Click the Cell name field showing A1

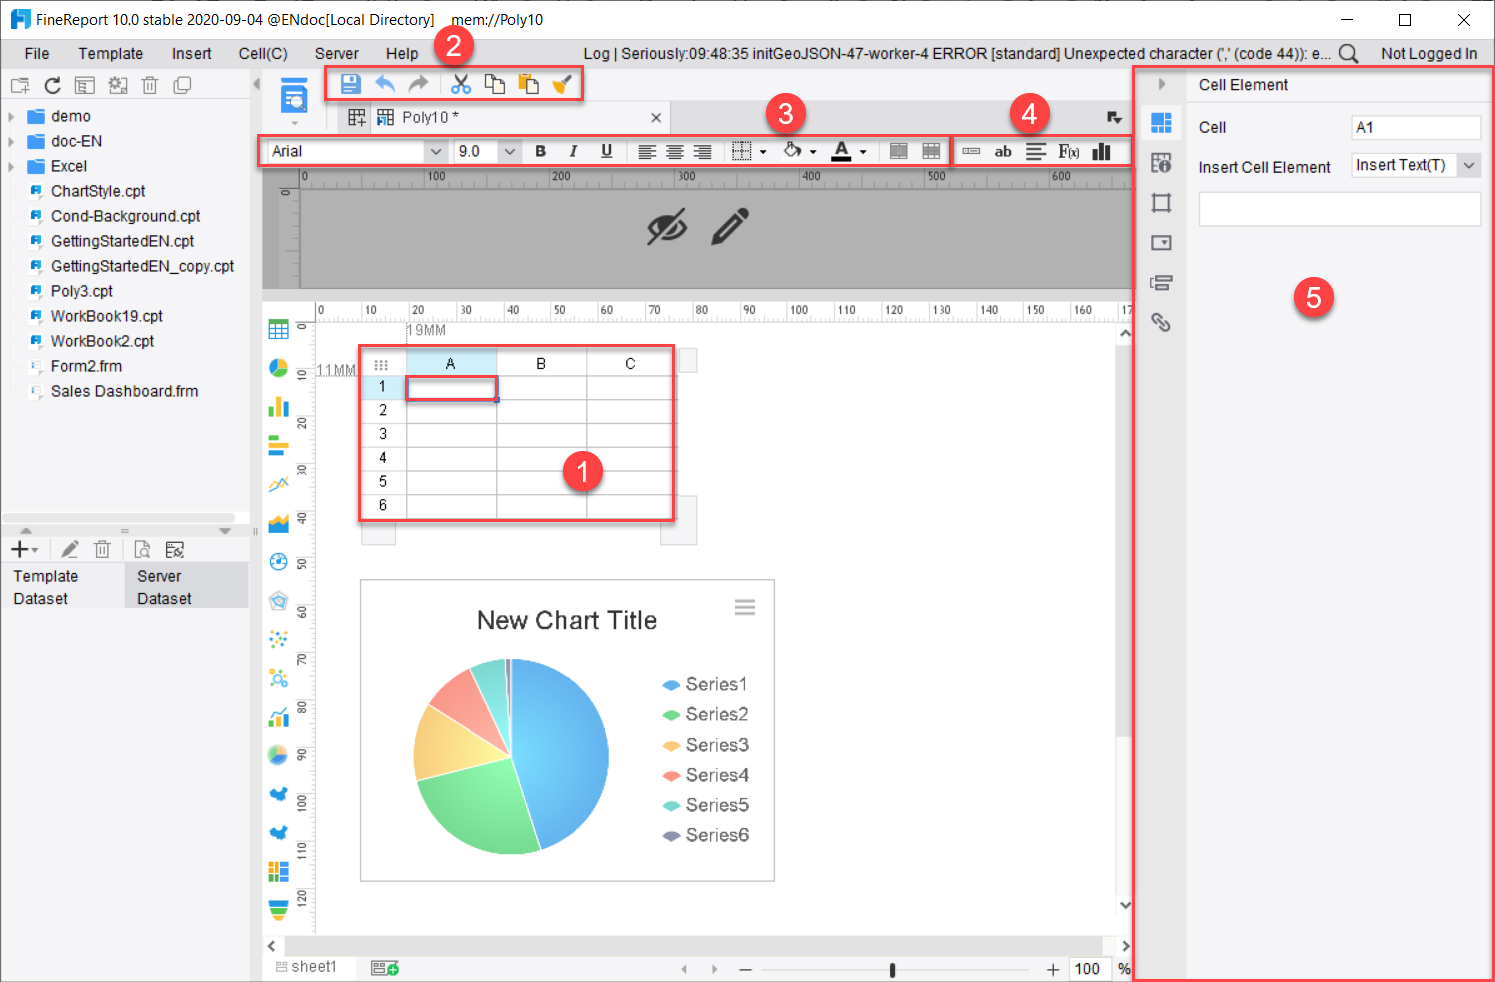click(1415, 127)
